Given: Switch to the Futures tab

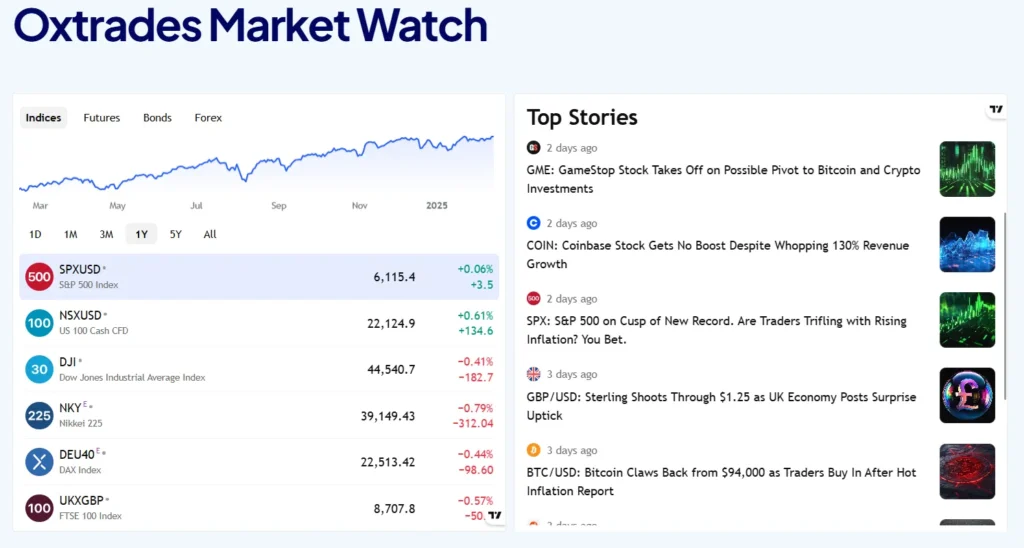Looking at the screenshot, I should [102, 118].
